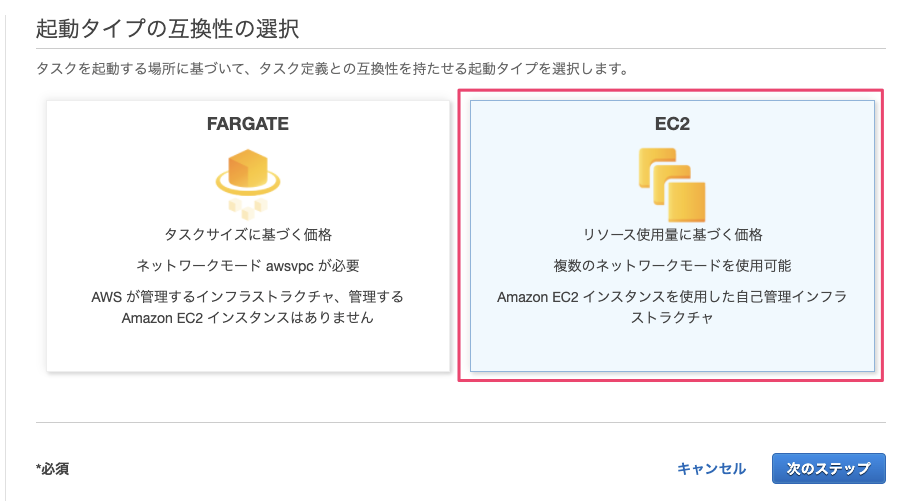This screenshot has height=501, width=910.
Task: Click the 複数のネットワークモードを使用可能 line
Action: click(672, 266)
